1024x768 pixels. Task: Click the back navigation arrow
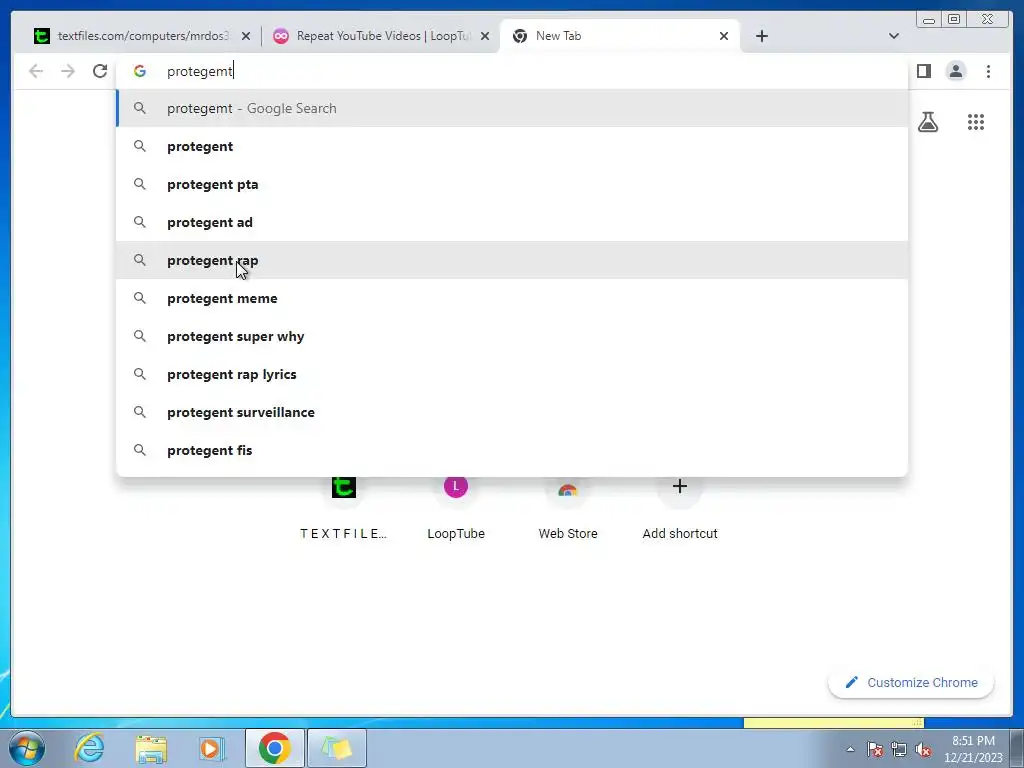[x=36, y=71]
